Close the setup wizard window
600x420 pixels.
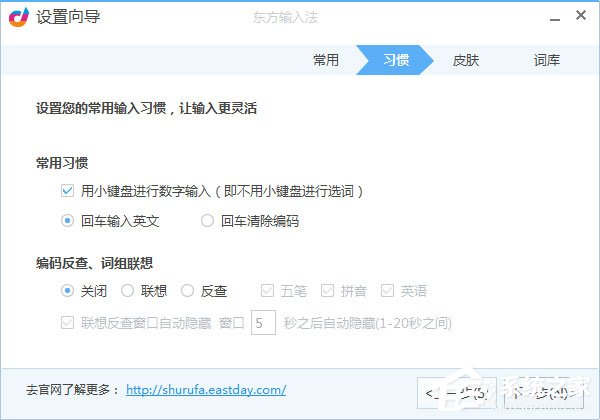[581, 15]
